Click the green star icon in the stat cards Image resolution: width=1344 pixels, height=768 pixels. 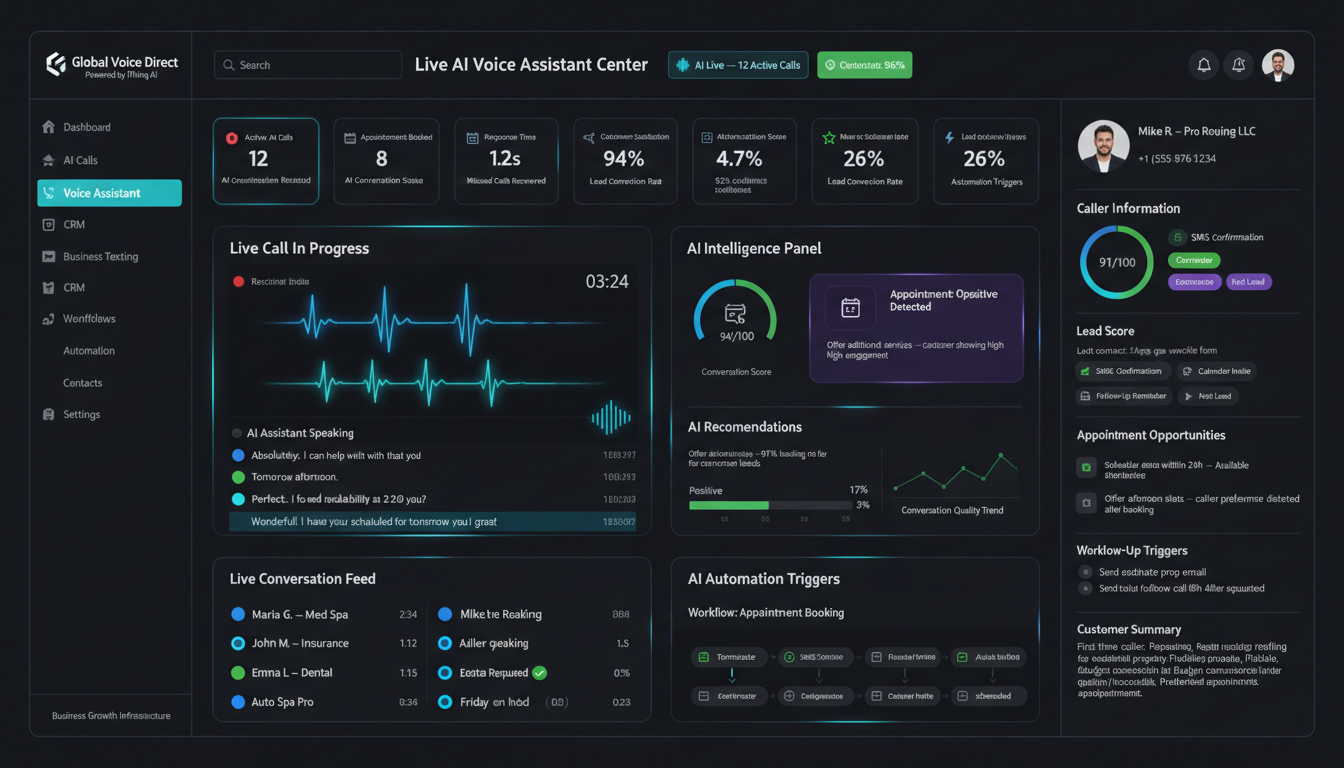point(828,138)
